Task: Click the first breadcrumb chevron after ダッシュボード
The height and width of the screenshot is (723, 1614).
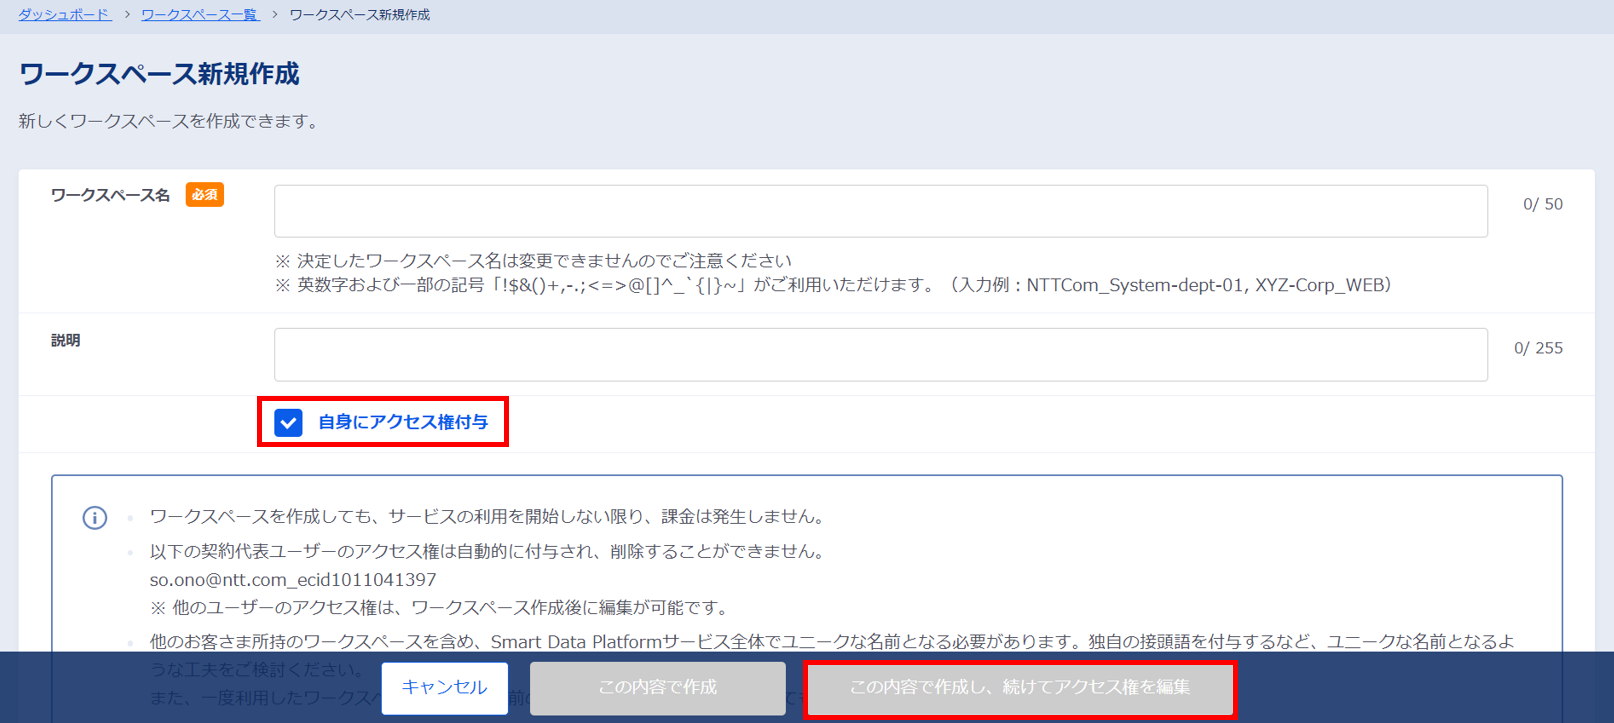Action: pyautogui.click(x=127, y=15)
